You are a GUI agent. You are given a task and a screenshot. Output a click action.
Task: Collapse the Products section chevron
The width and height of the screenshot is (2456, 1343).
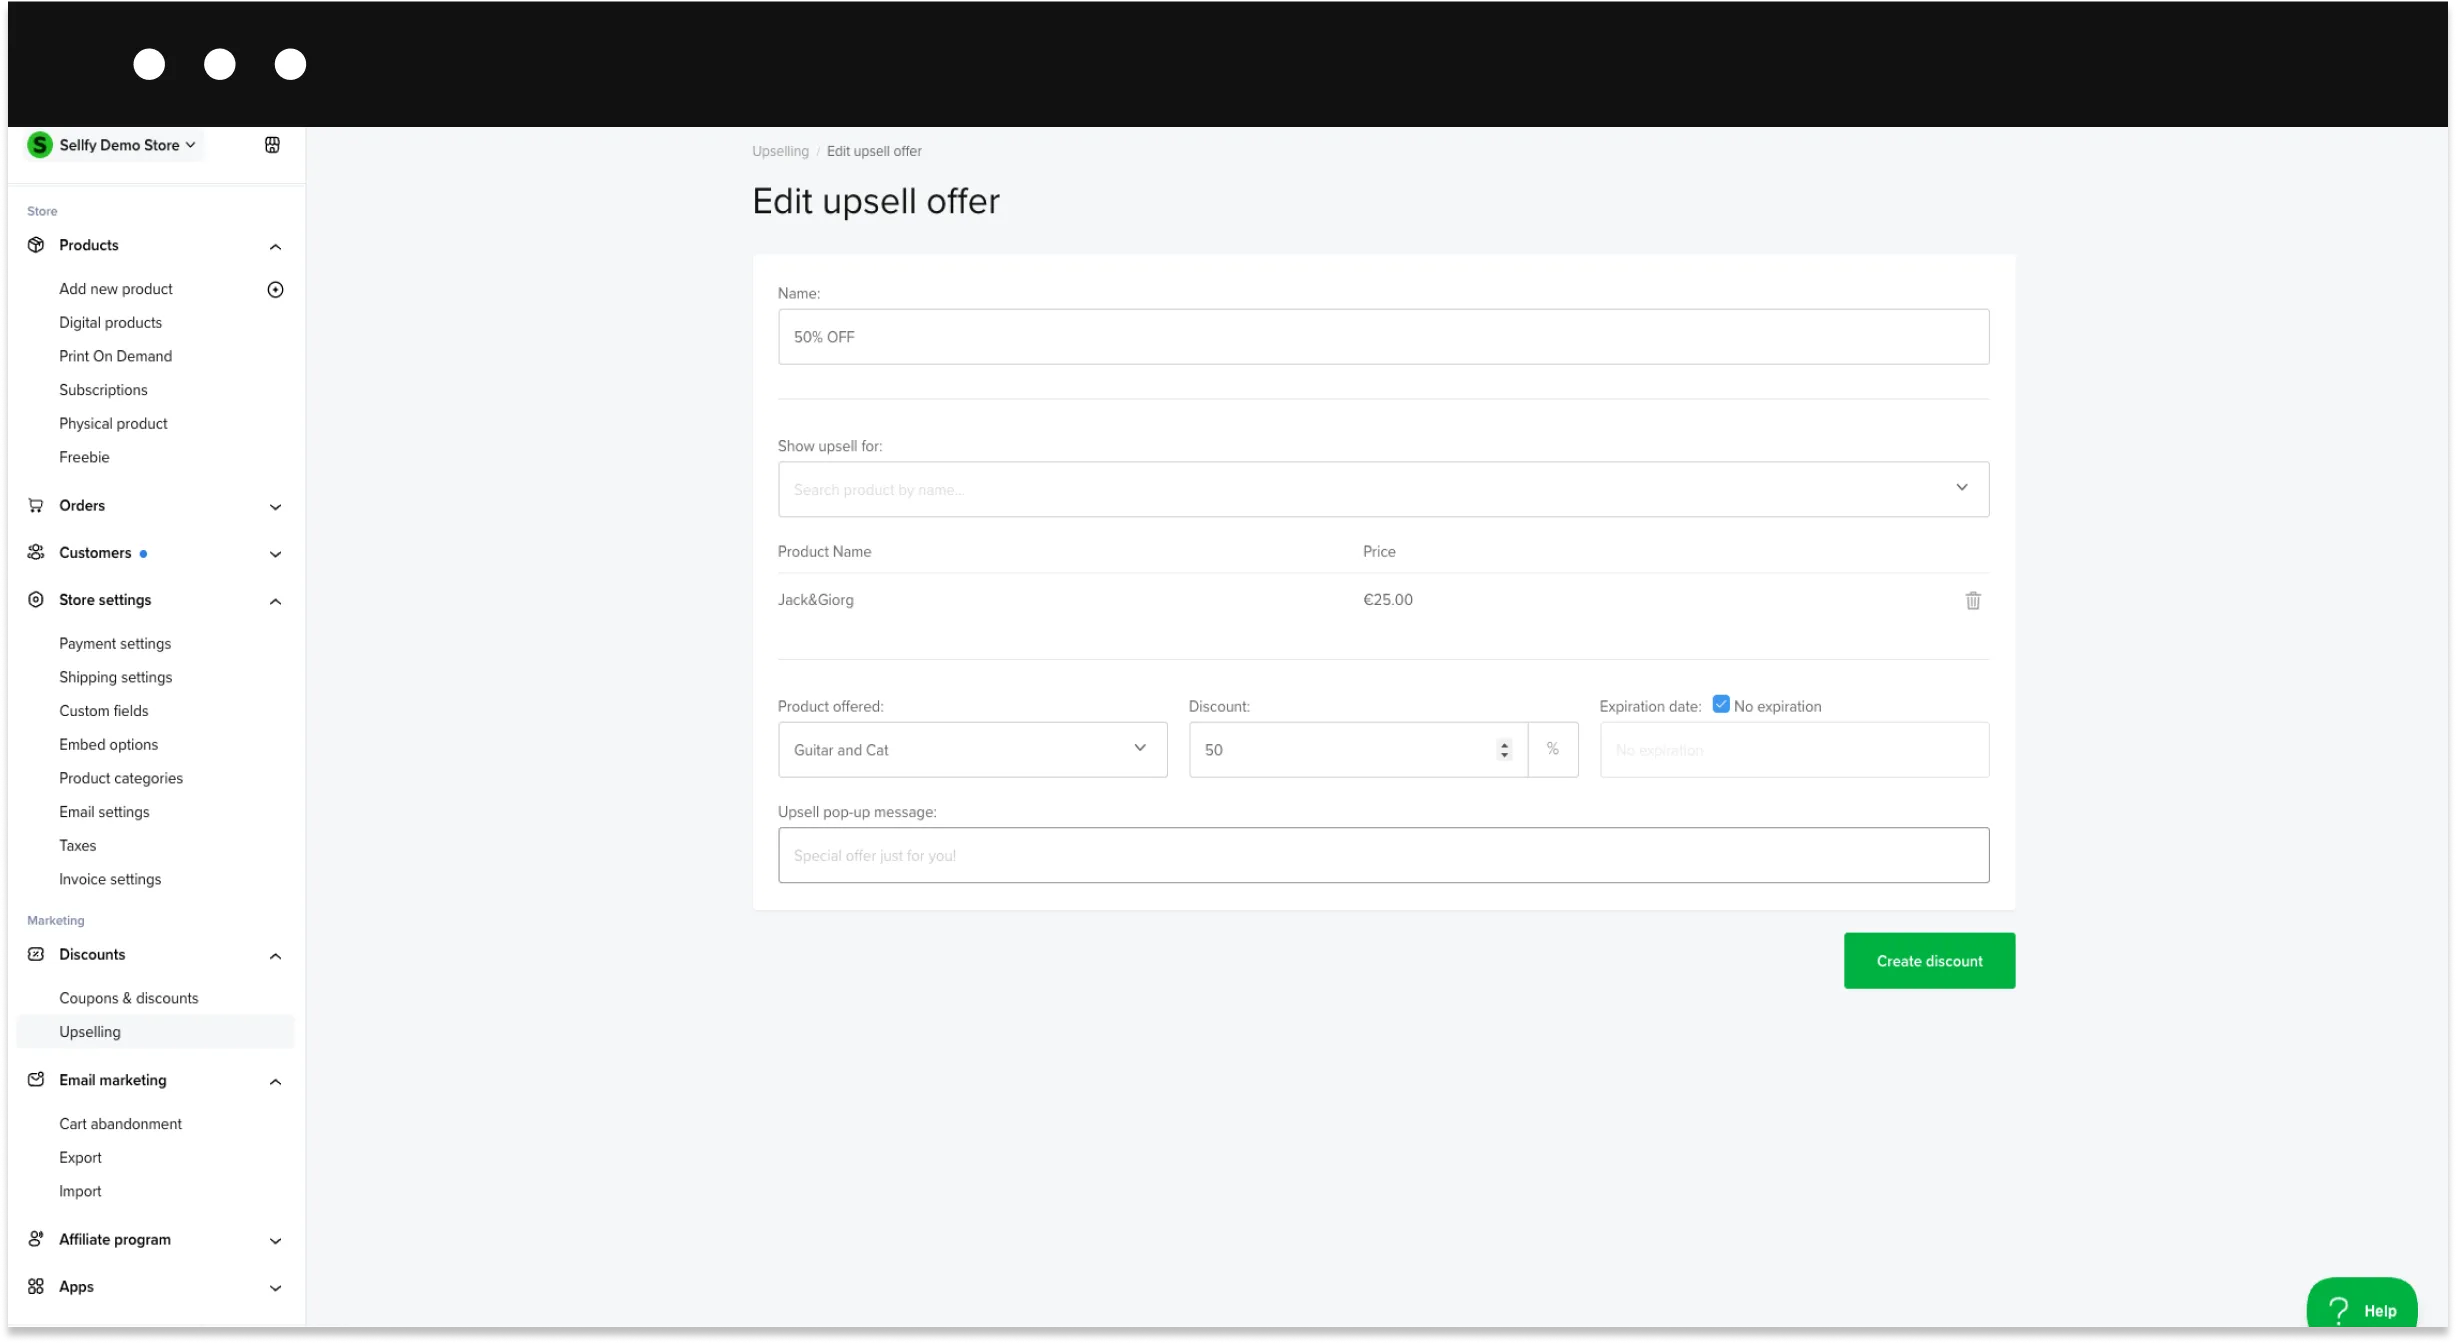coord(276,247)
